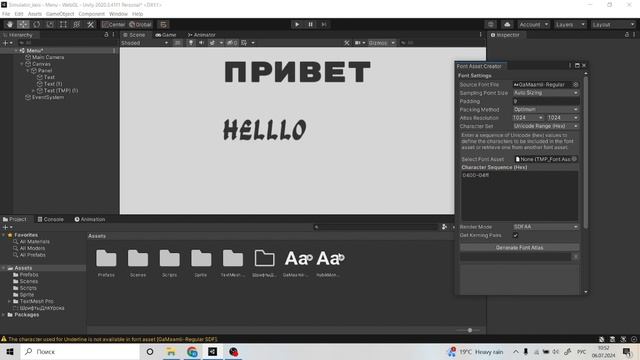The image size is (640, 360).
Task: Open custom editor tools icon
Action: pyautogui.click(x=90, y=24)
